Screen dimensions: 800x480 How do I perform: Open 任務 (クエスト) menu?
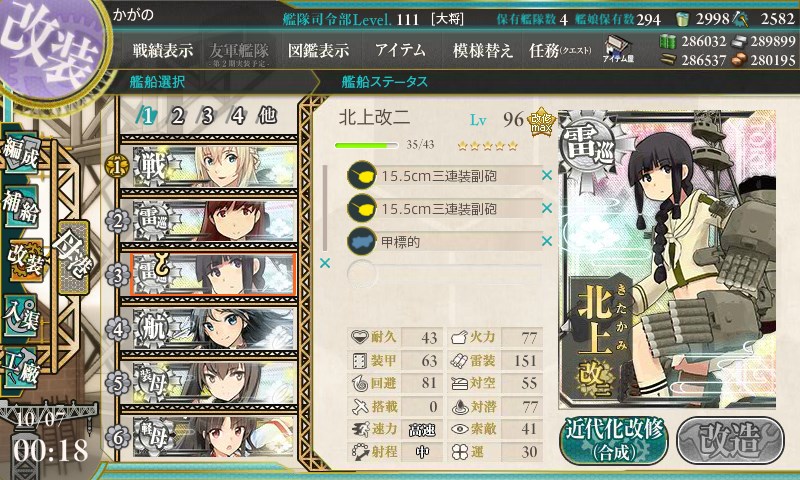[x=560, y=50]
